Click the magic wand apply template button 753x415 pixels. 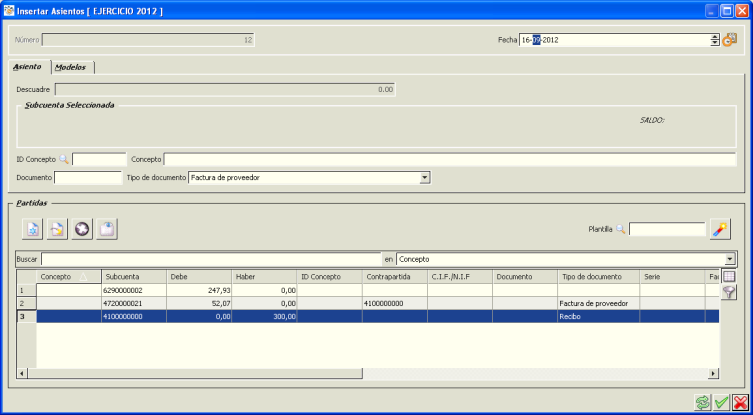720,229
